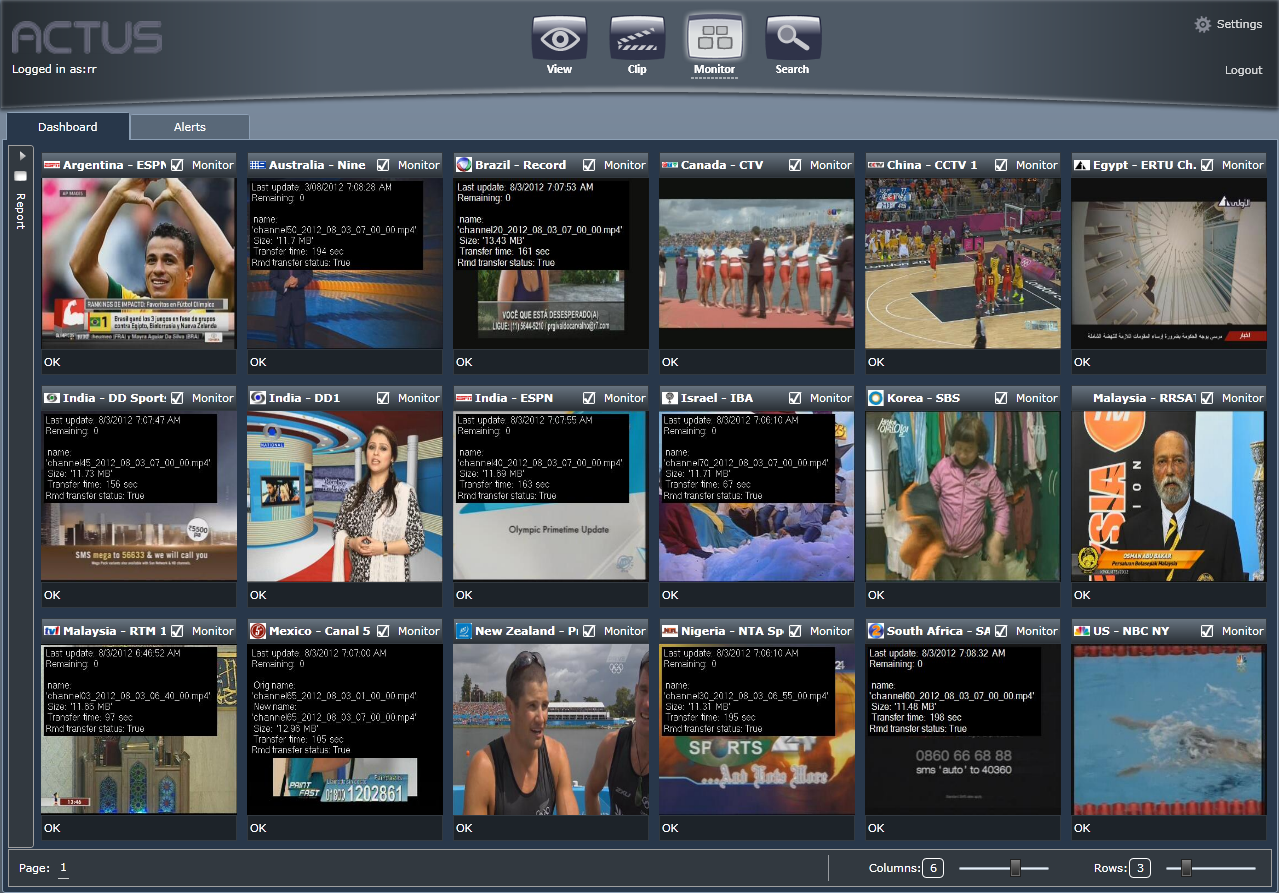This screenshot has height=893, width=1279.
Task: Click the ACTUS logo
Action: pos(87,38)
